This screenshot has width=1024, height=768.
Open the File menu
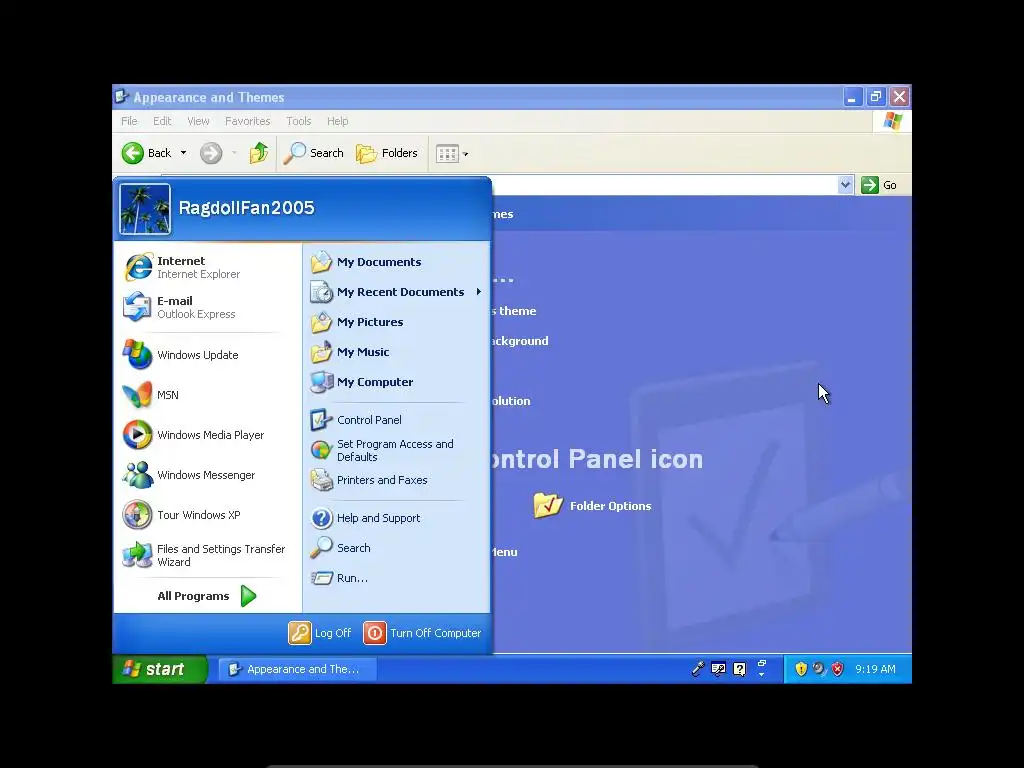[x=129, y=121]
